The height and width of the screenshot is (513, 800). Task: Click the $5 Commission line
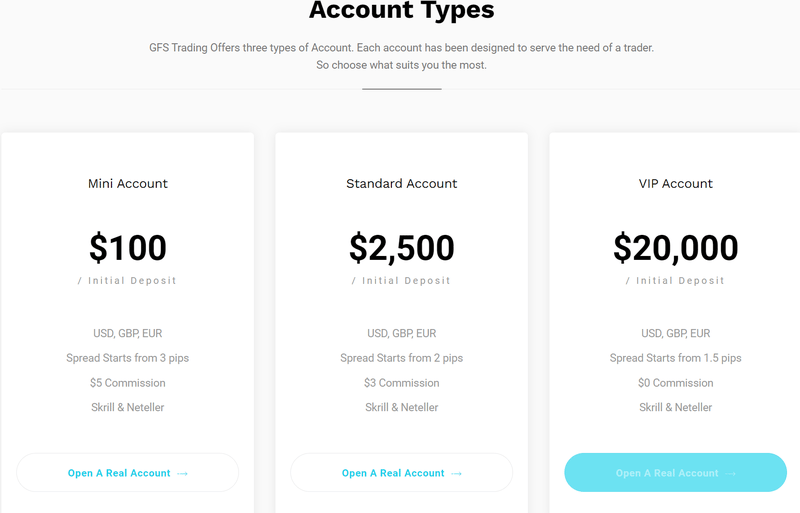128,383
